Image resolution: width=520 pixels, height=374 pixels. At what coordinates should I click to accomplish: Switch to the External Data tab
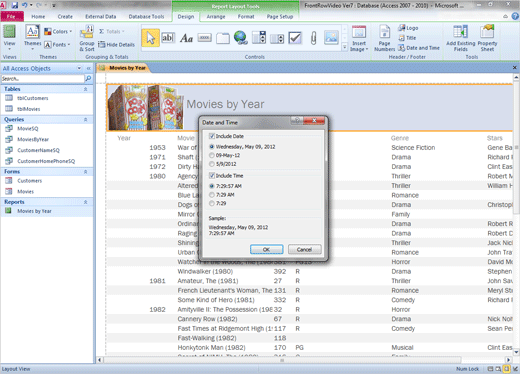(x=101, y=16)
